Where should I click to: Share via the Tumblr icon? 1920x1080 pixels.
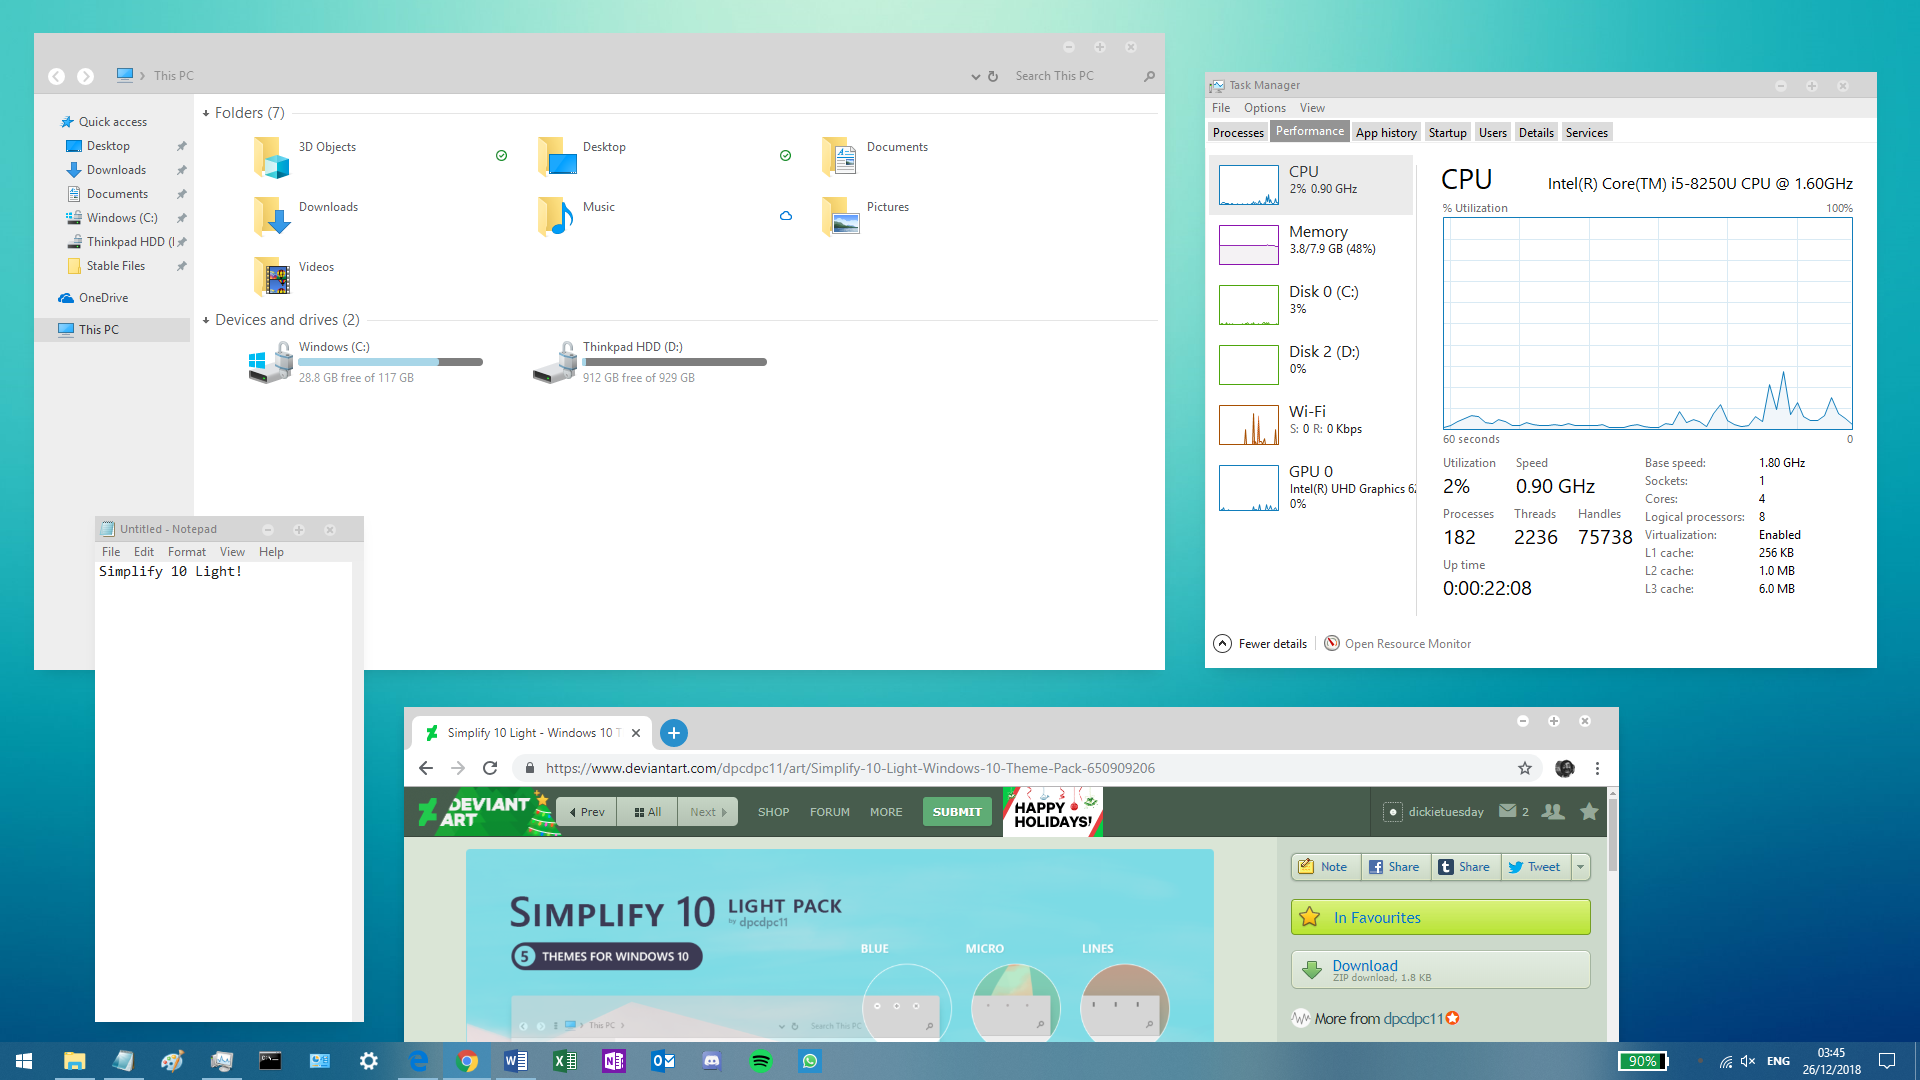(x=1445, y=866)
